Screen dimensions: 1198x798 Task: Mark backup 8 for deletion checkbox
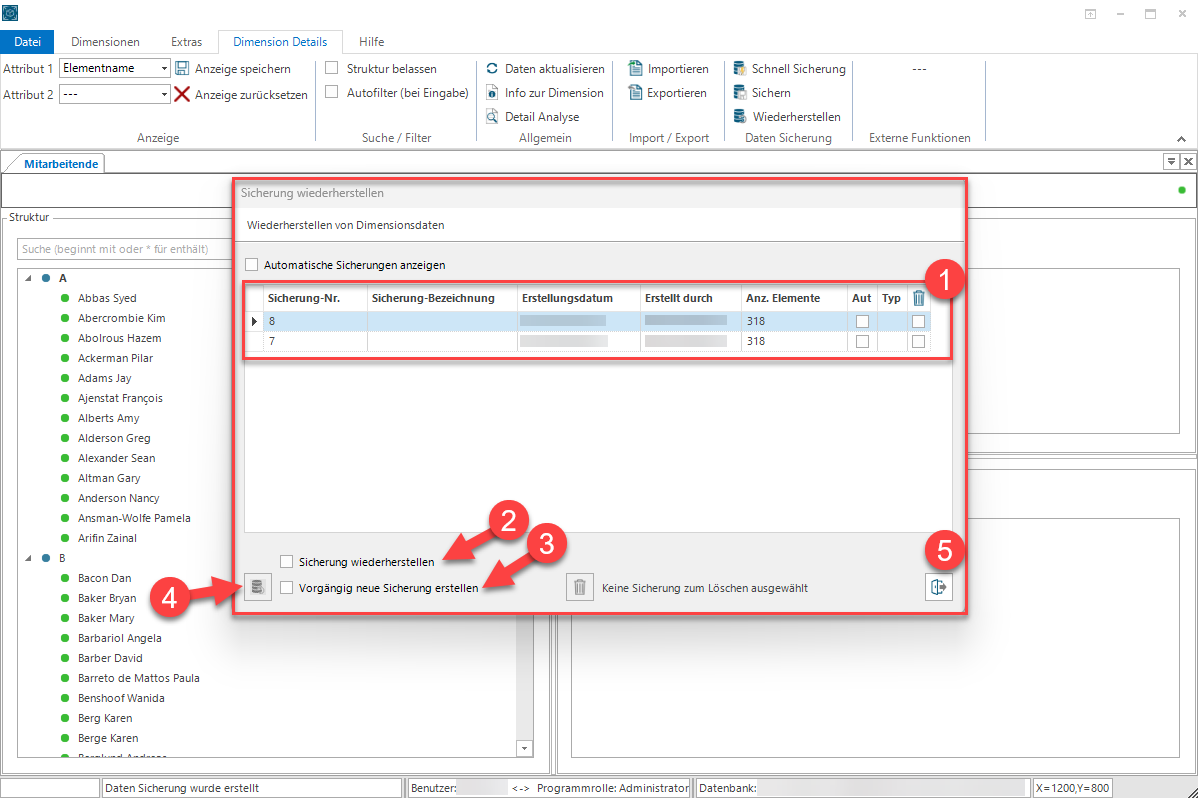click(918, 321)
